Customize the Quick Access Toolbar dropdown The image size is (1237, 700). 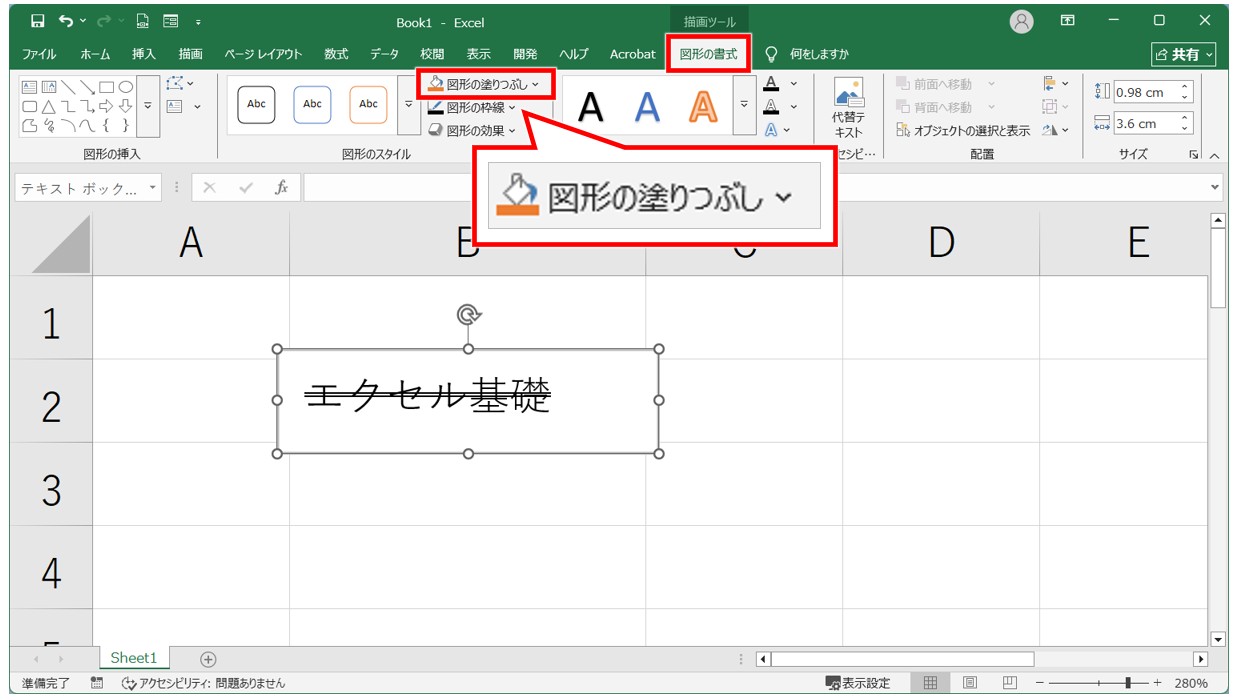pos(198,21)
